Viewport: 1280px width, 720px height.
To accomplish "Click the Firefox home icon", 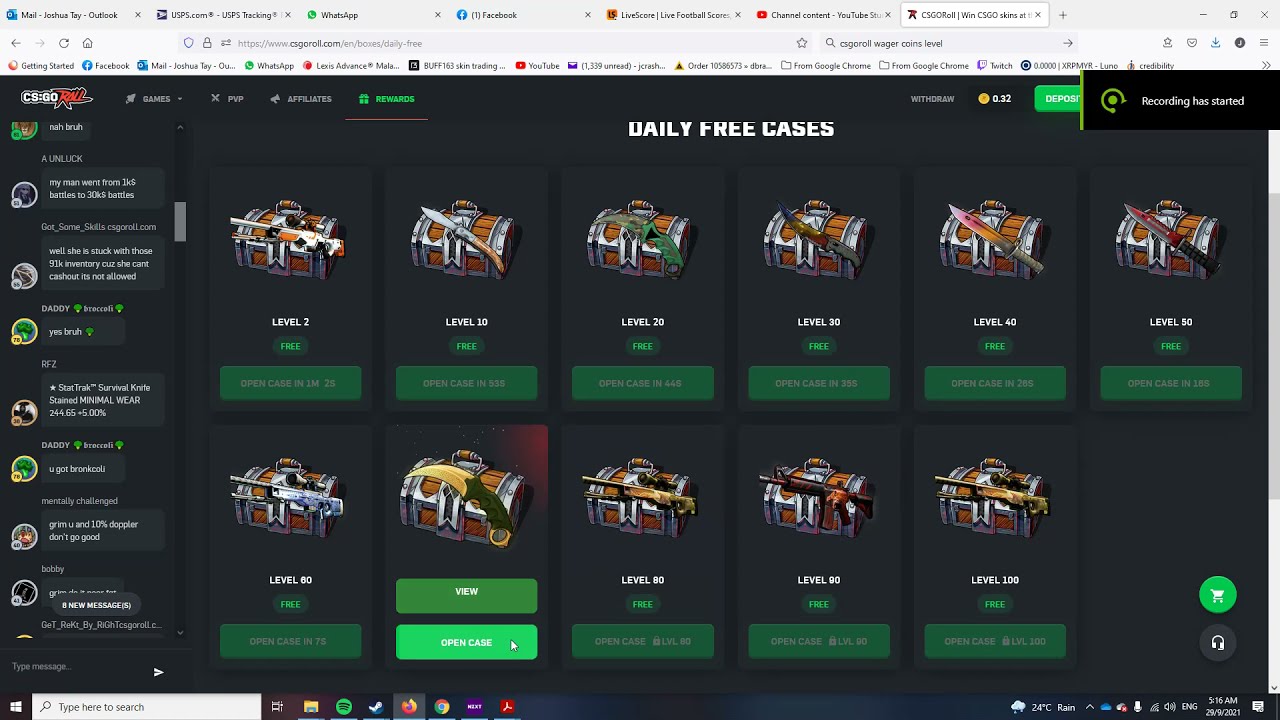I will click(x=88, y=43).
